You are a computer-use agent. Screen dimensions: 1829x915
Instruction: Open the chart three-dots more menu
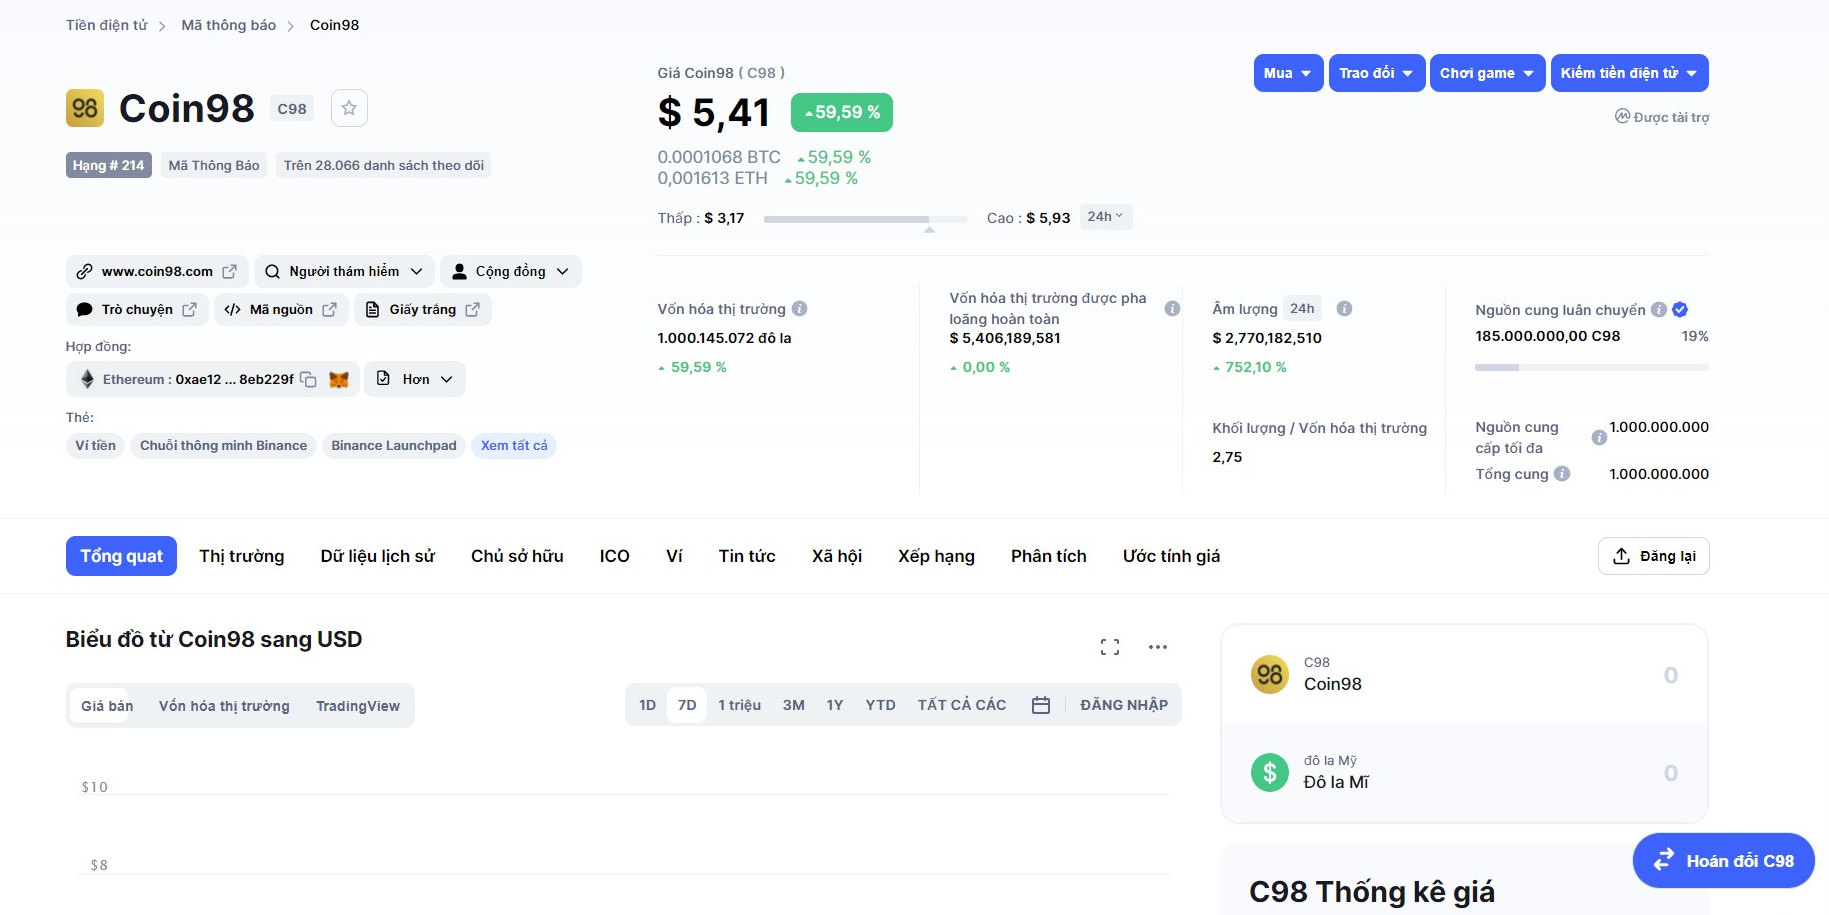coord(1158,647)
